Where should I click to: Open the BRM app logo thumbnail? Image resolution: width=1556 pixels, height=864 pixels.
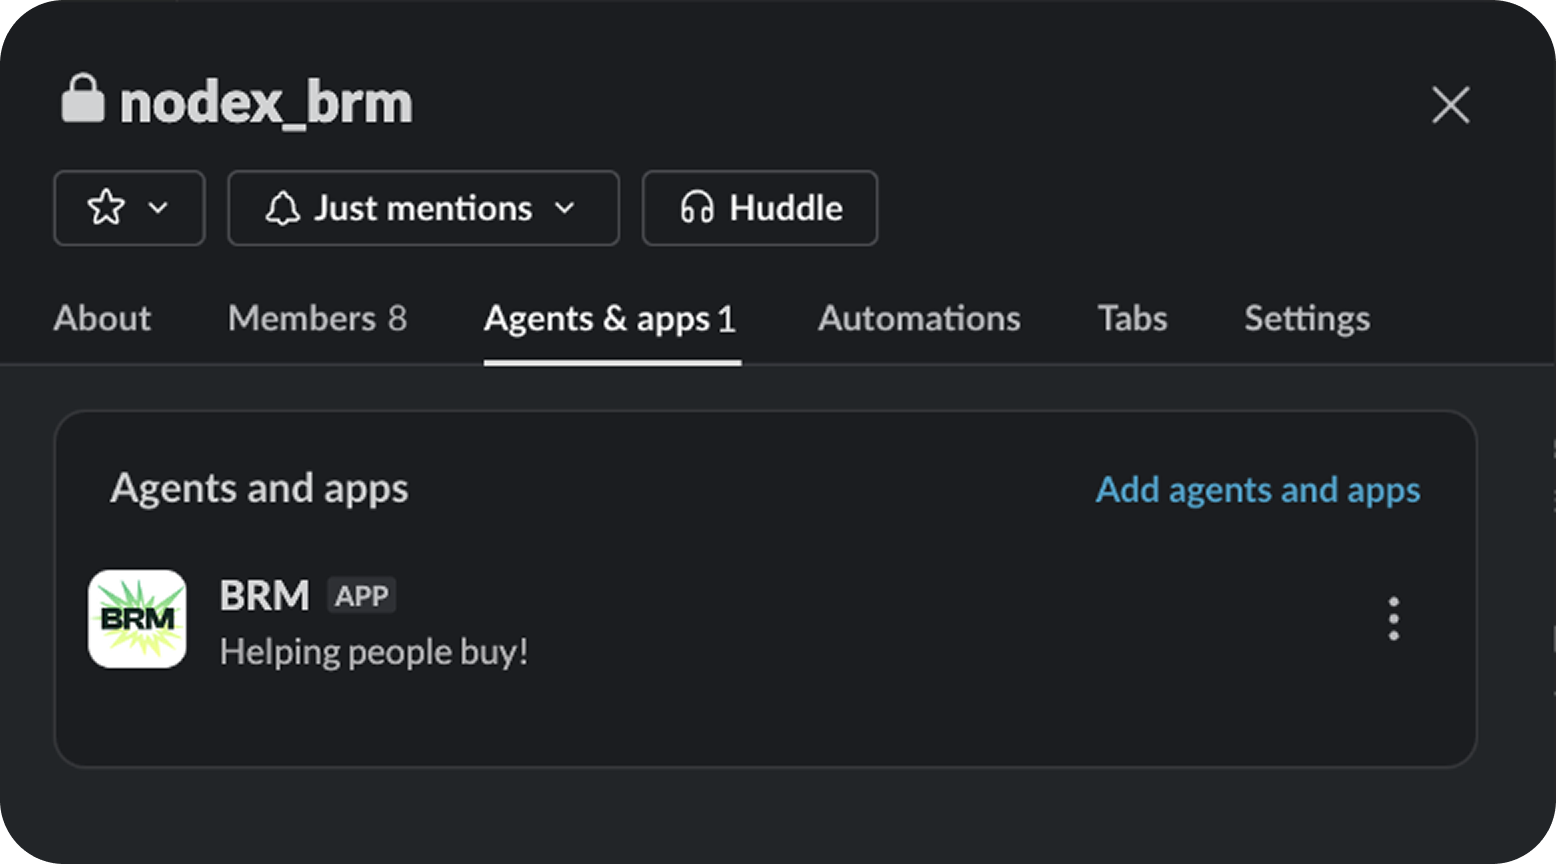point(137,619)
